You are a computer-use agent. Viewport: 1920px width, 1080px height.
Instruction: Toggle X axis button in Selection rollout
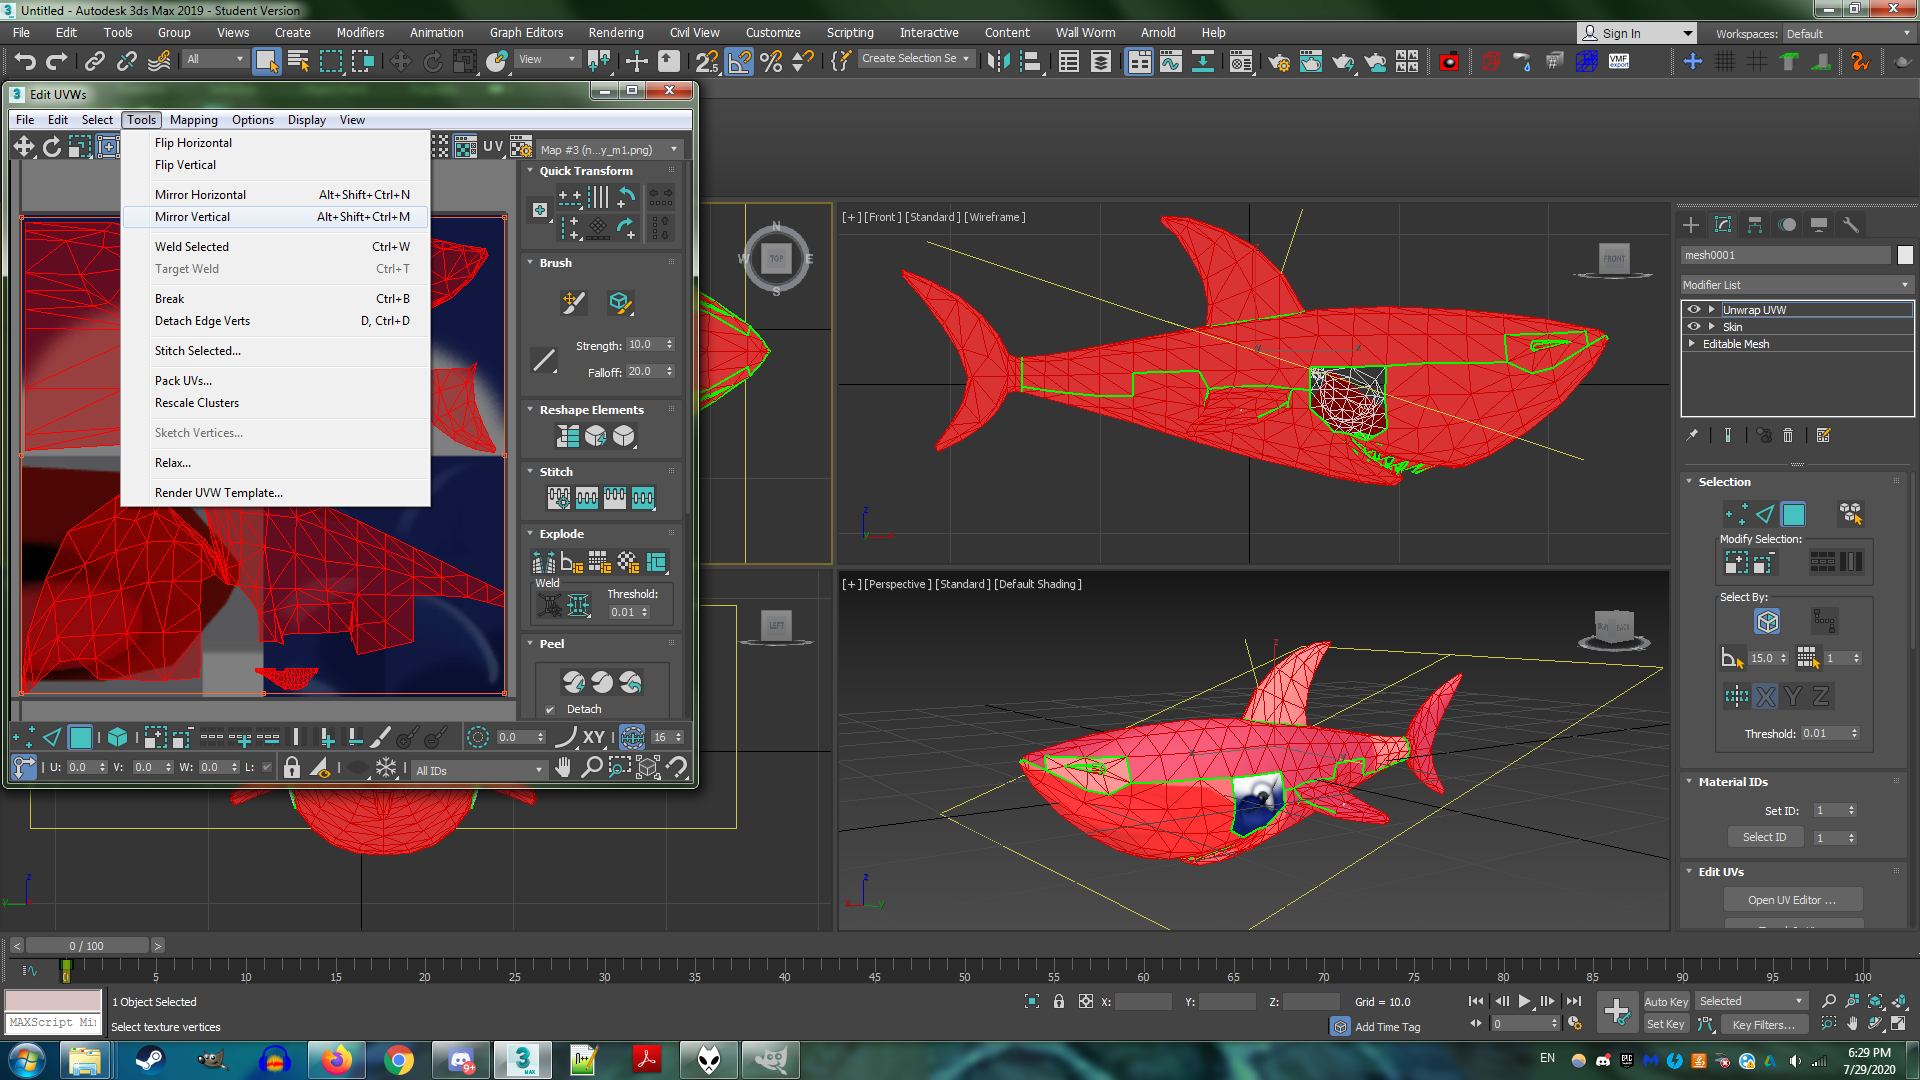(1766, 696)
